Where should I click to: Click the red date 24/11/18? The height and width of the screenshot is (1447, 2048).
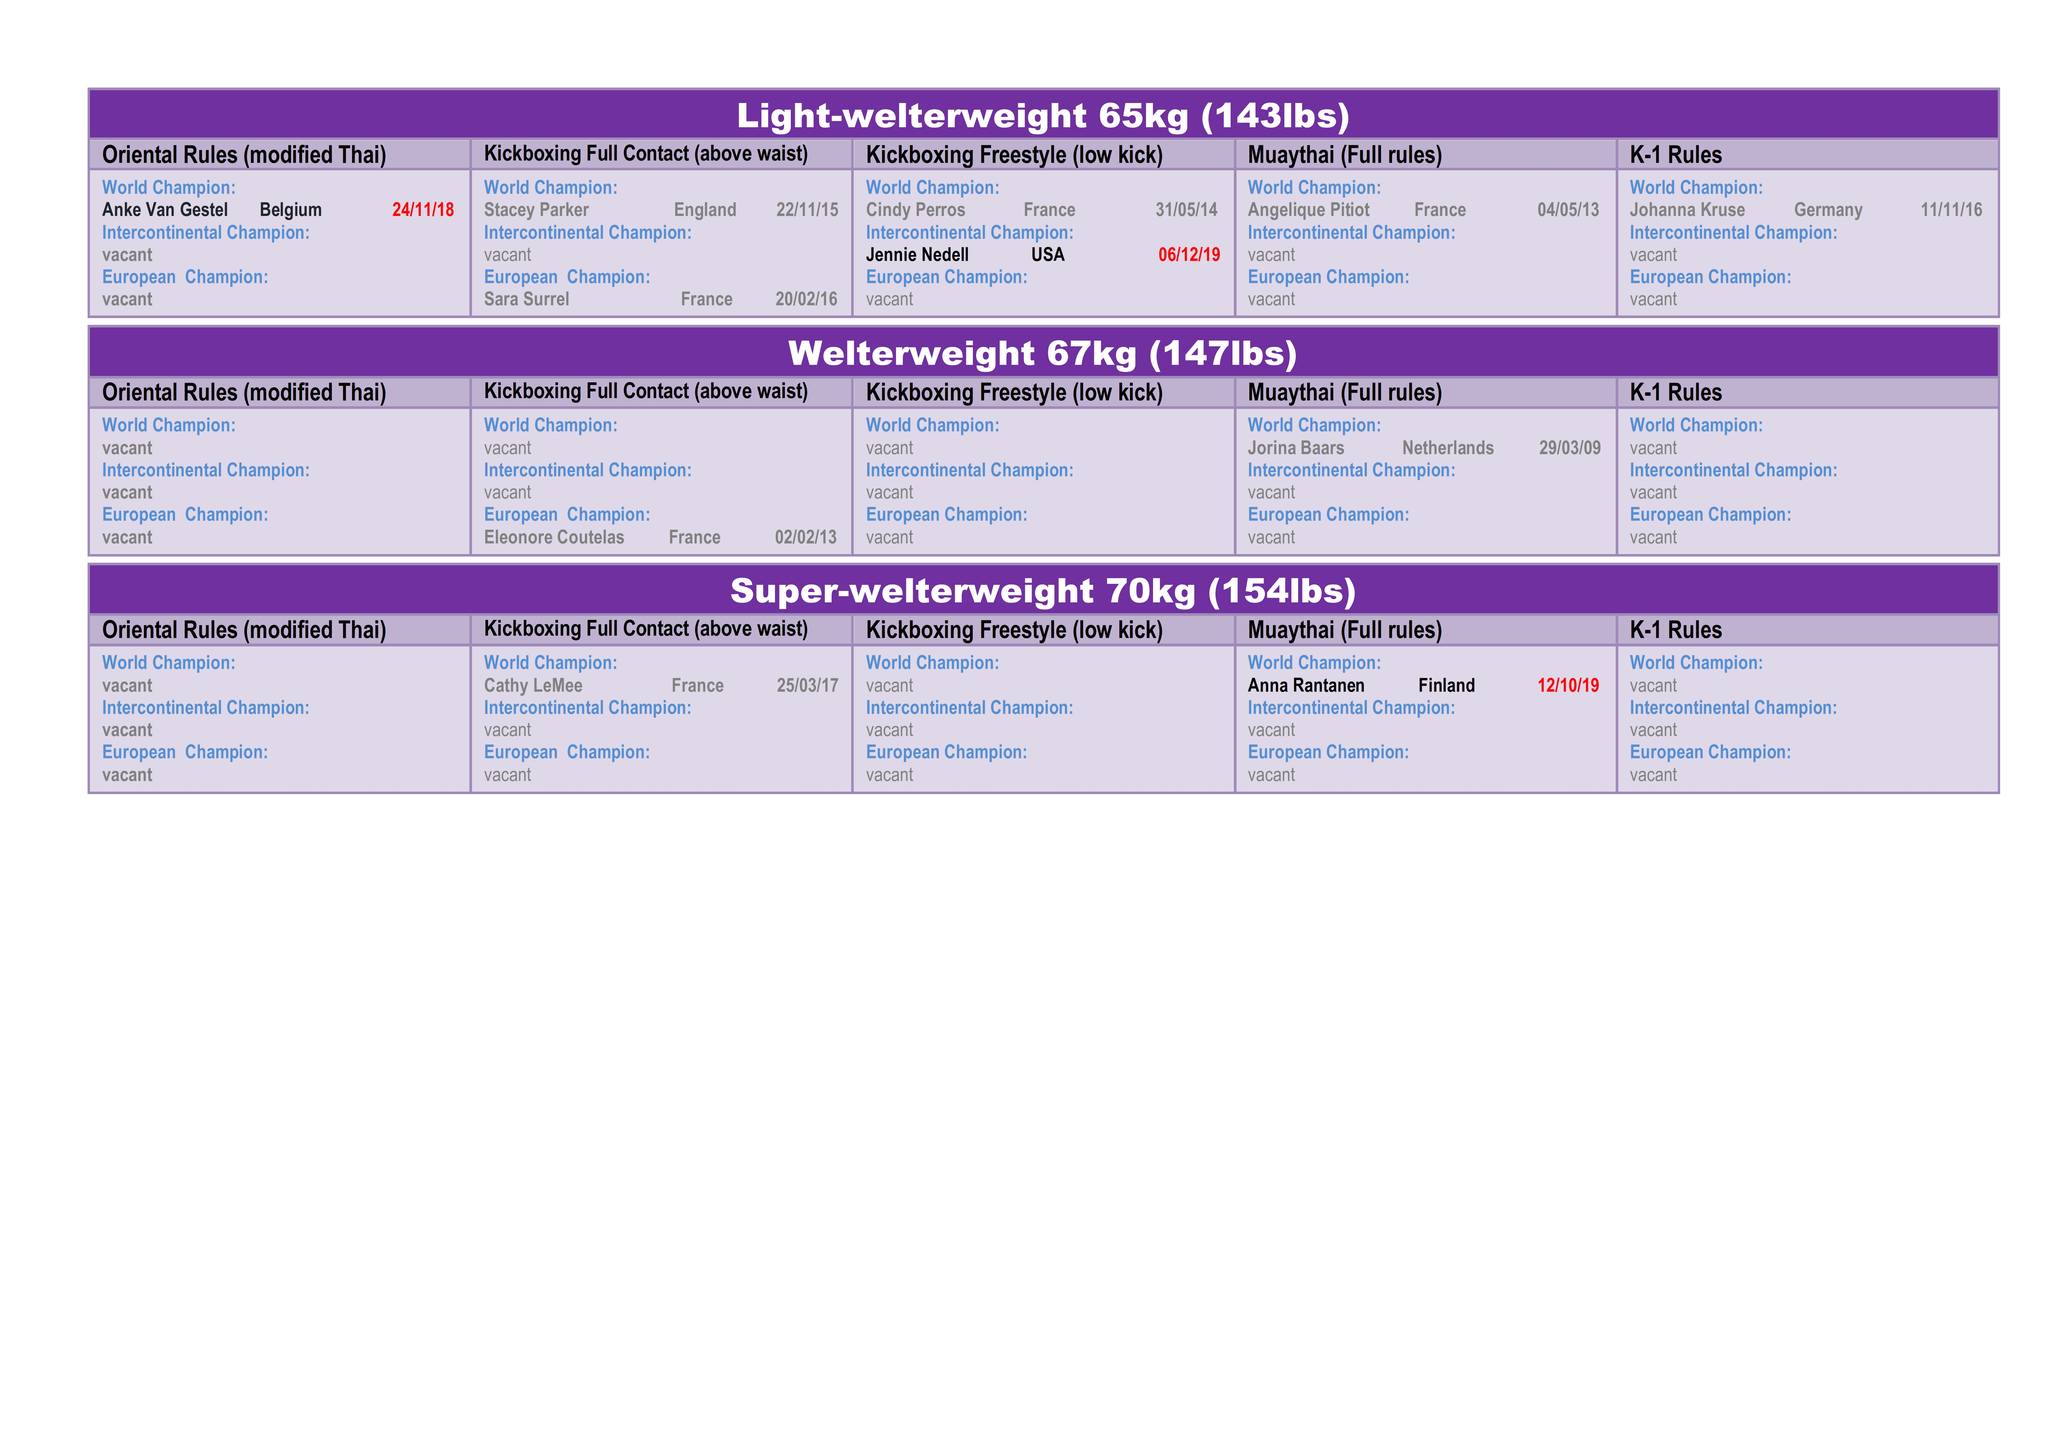coord(423,210)
